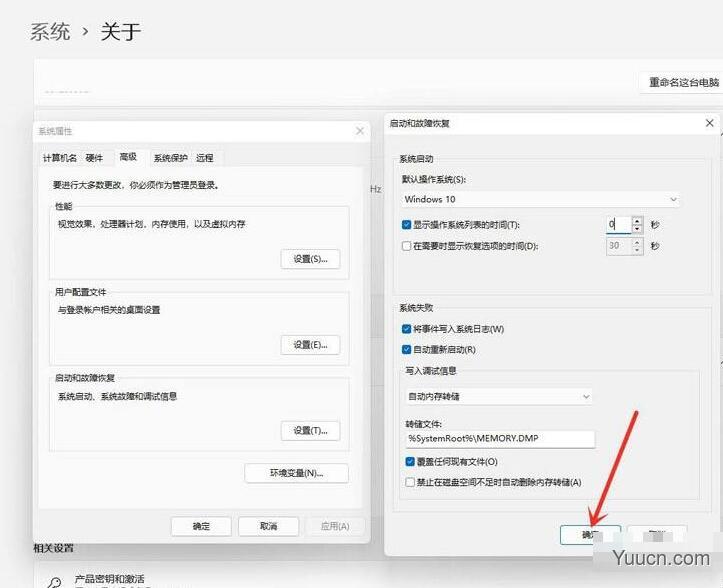Click the dump file path MEMORY.DMP field
Viewport: 723px width, 588px height.
point(500,439)
